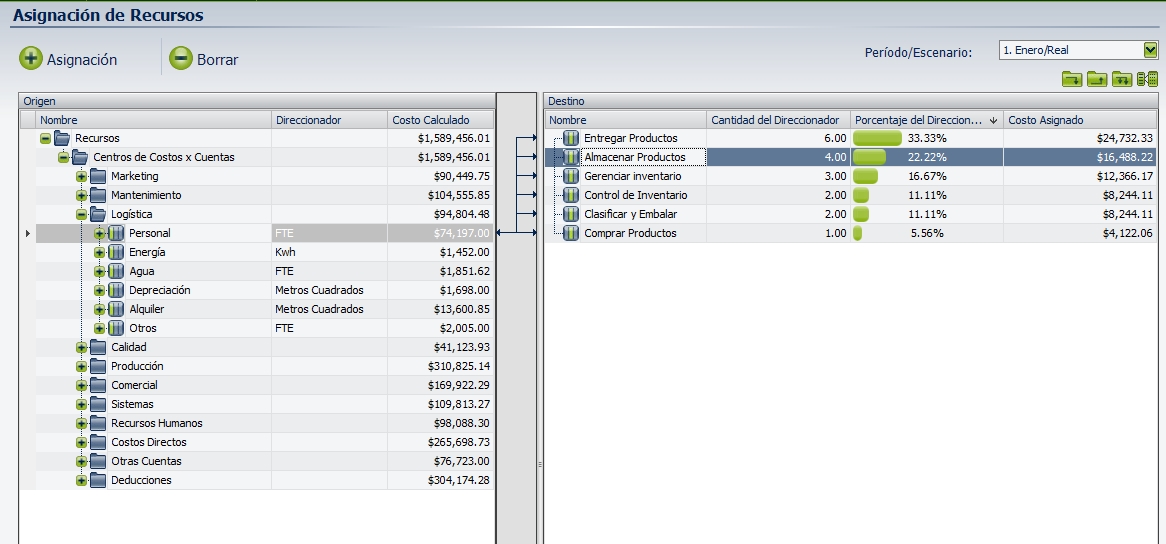Select the Otras Cuentas folder icon
The image size is (1166, 544).
coord(98,462)
